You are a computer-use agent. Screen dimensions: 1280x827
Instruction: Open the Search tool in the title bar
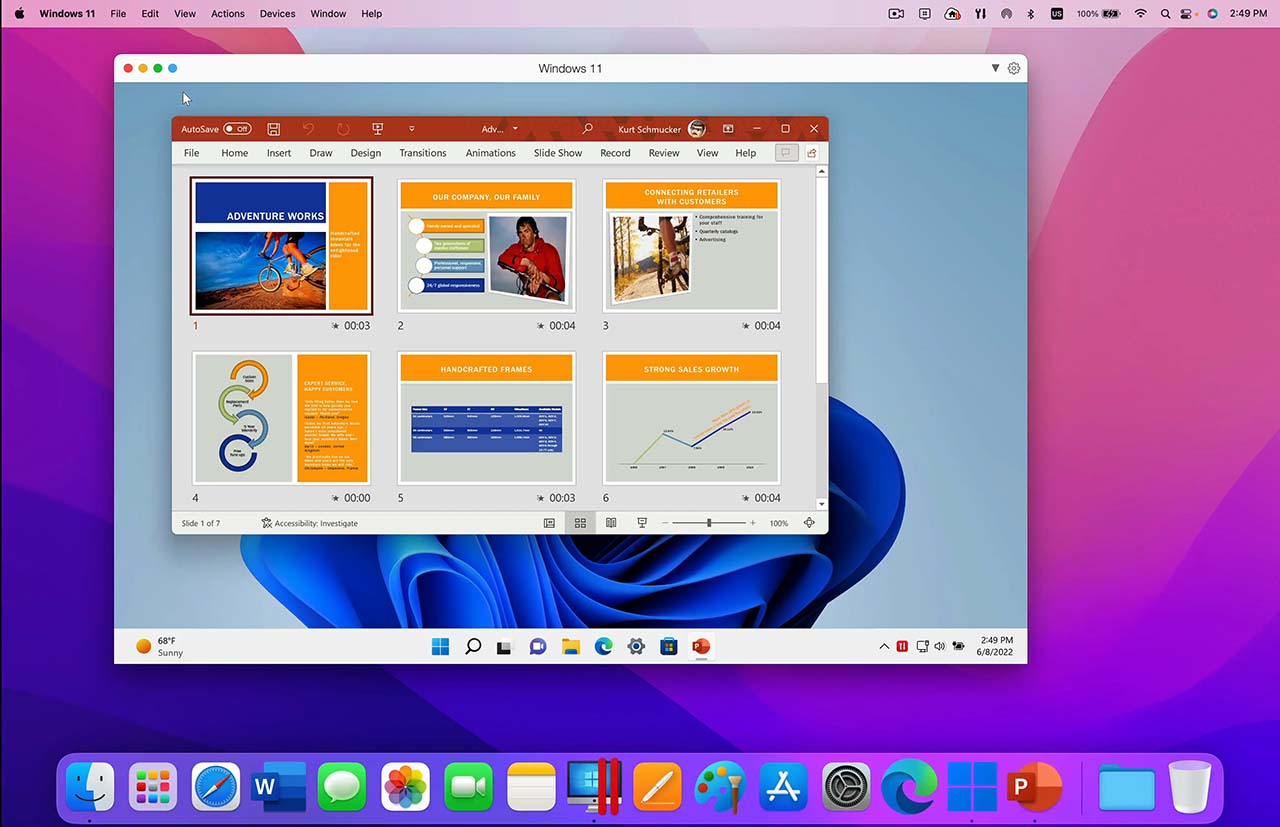(x=587, y=128)
